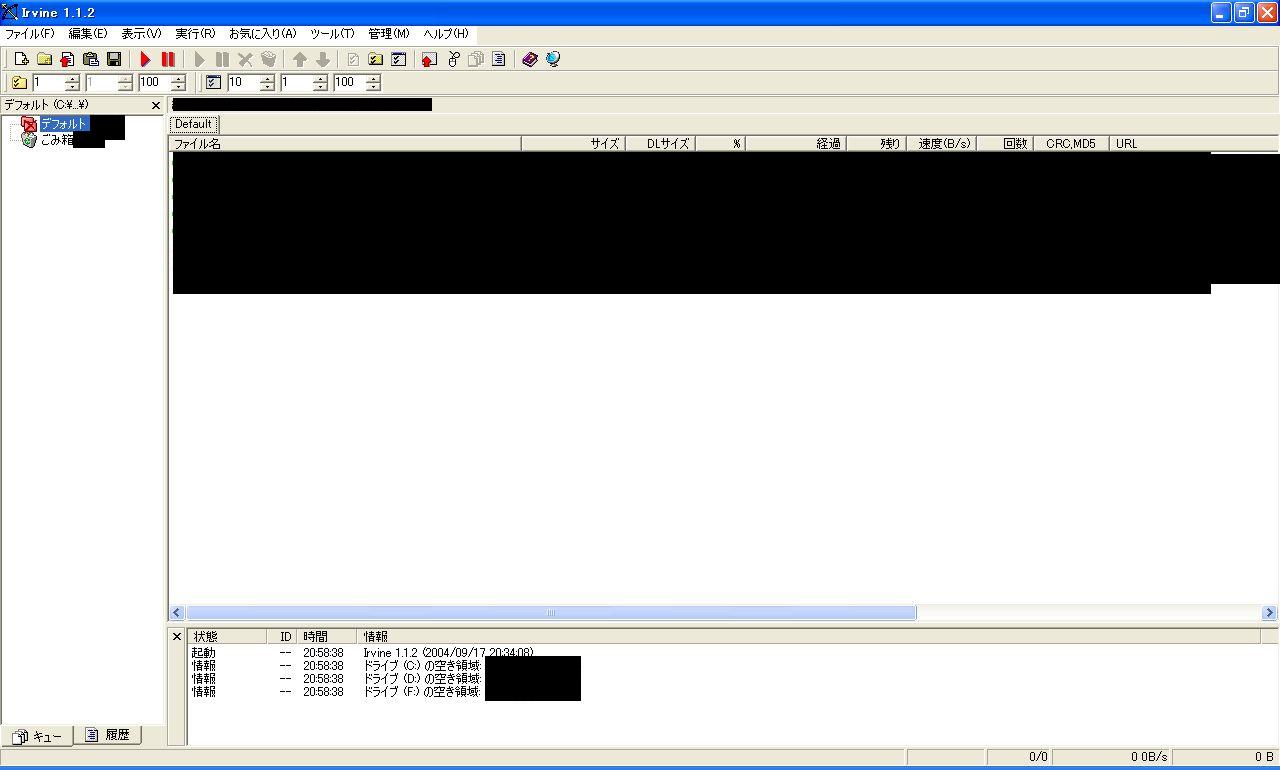Click the gray pause icon for selected item
This screenshot has height=770, width=1280.
click(222, 60)
